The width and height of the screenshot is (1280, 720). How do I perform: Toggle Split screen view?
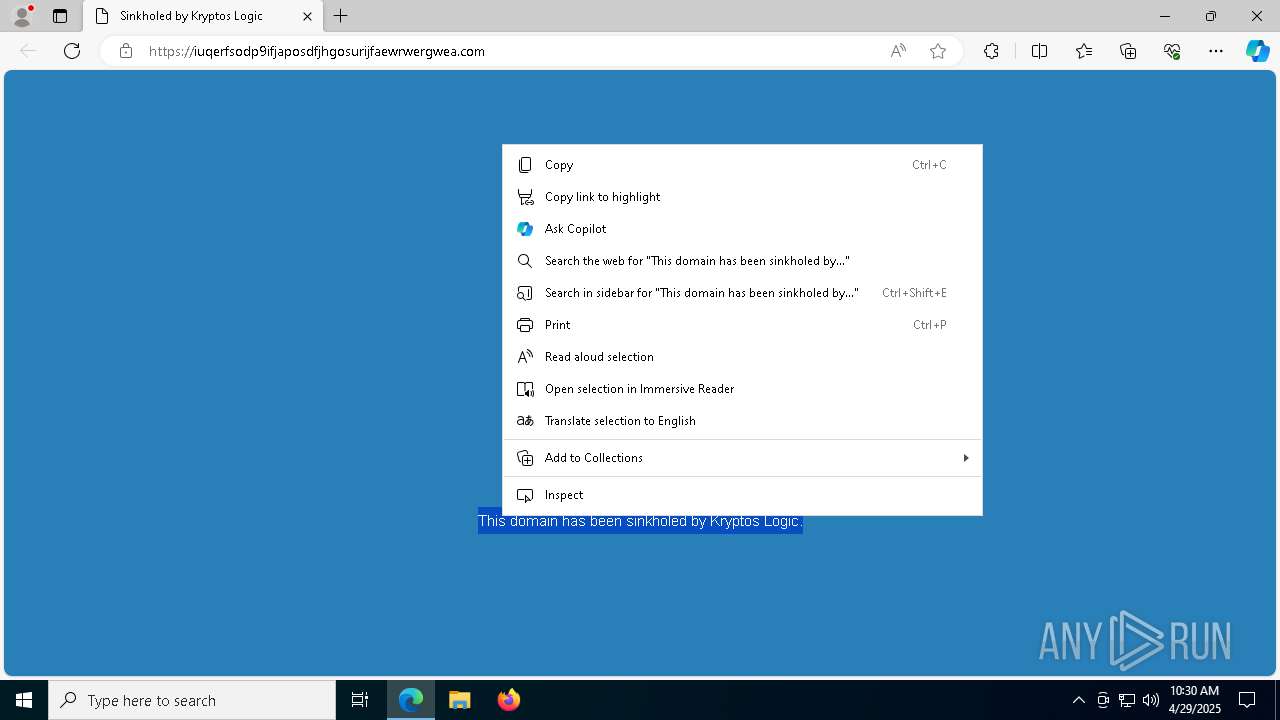pyautogui.click(x=1039, y=51)
